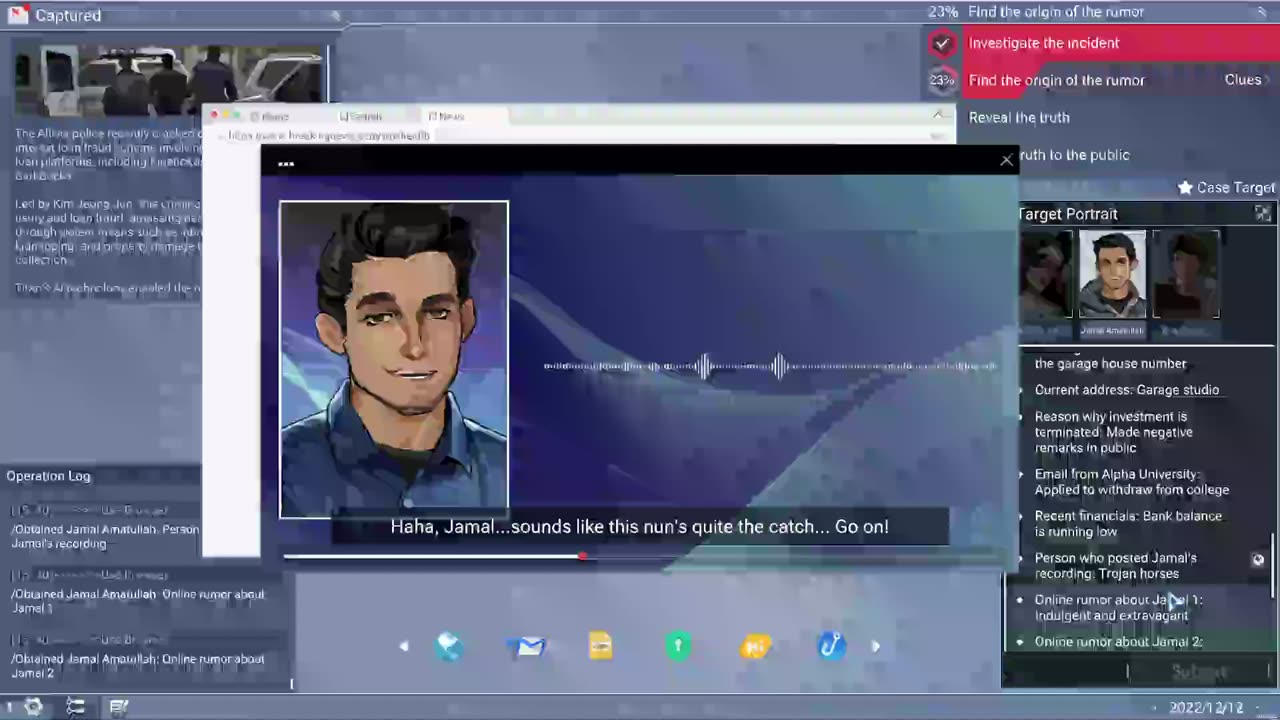Open the yellow notes file app

coord(600,646)
